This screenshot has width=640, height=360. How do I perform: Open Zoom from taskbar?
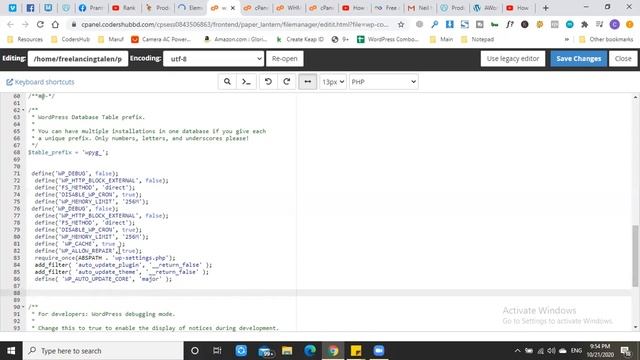[x=379, y=351]
